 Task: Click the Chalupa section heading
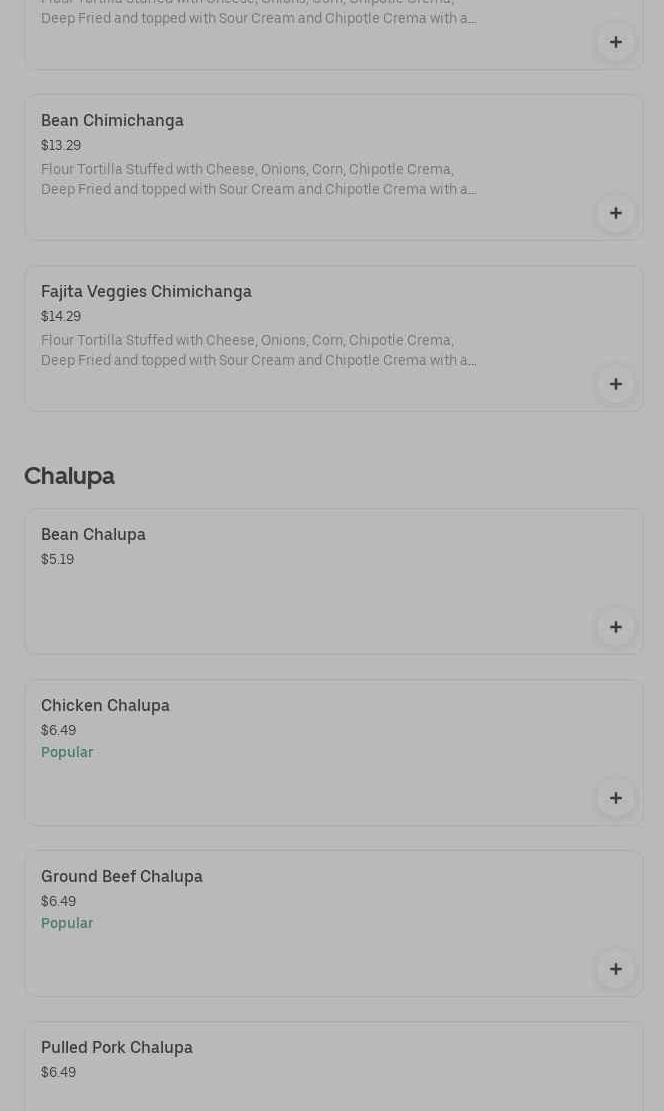(x=69, y=476)
